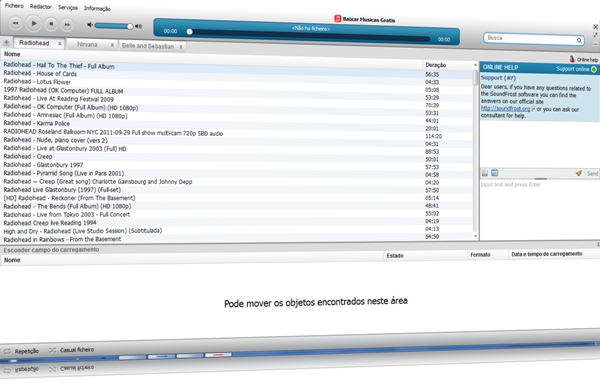
Task: Sort results by Nome column header
Action: pyautogui.click(x=12, y=54)
